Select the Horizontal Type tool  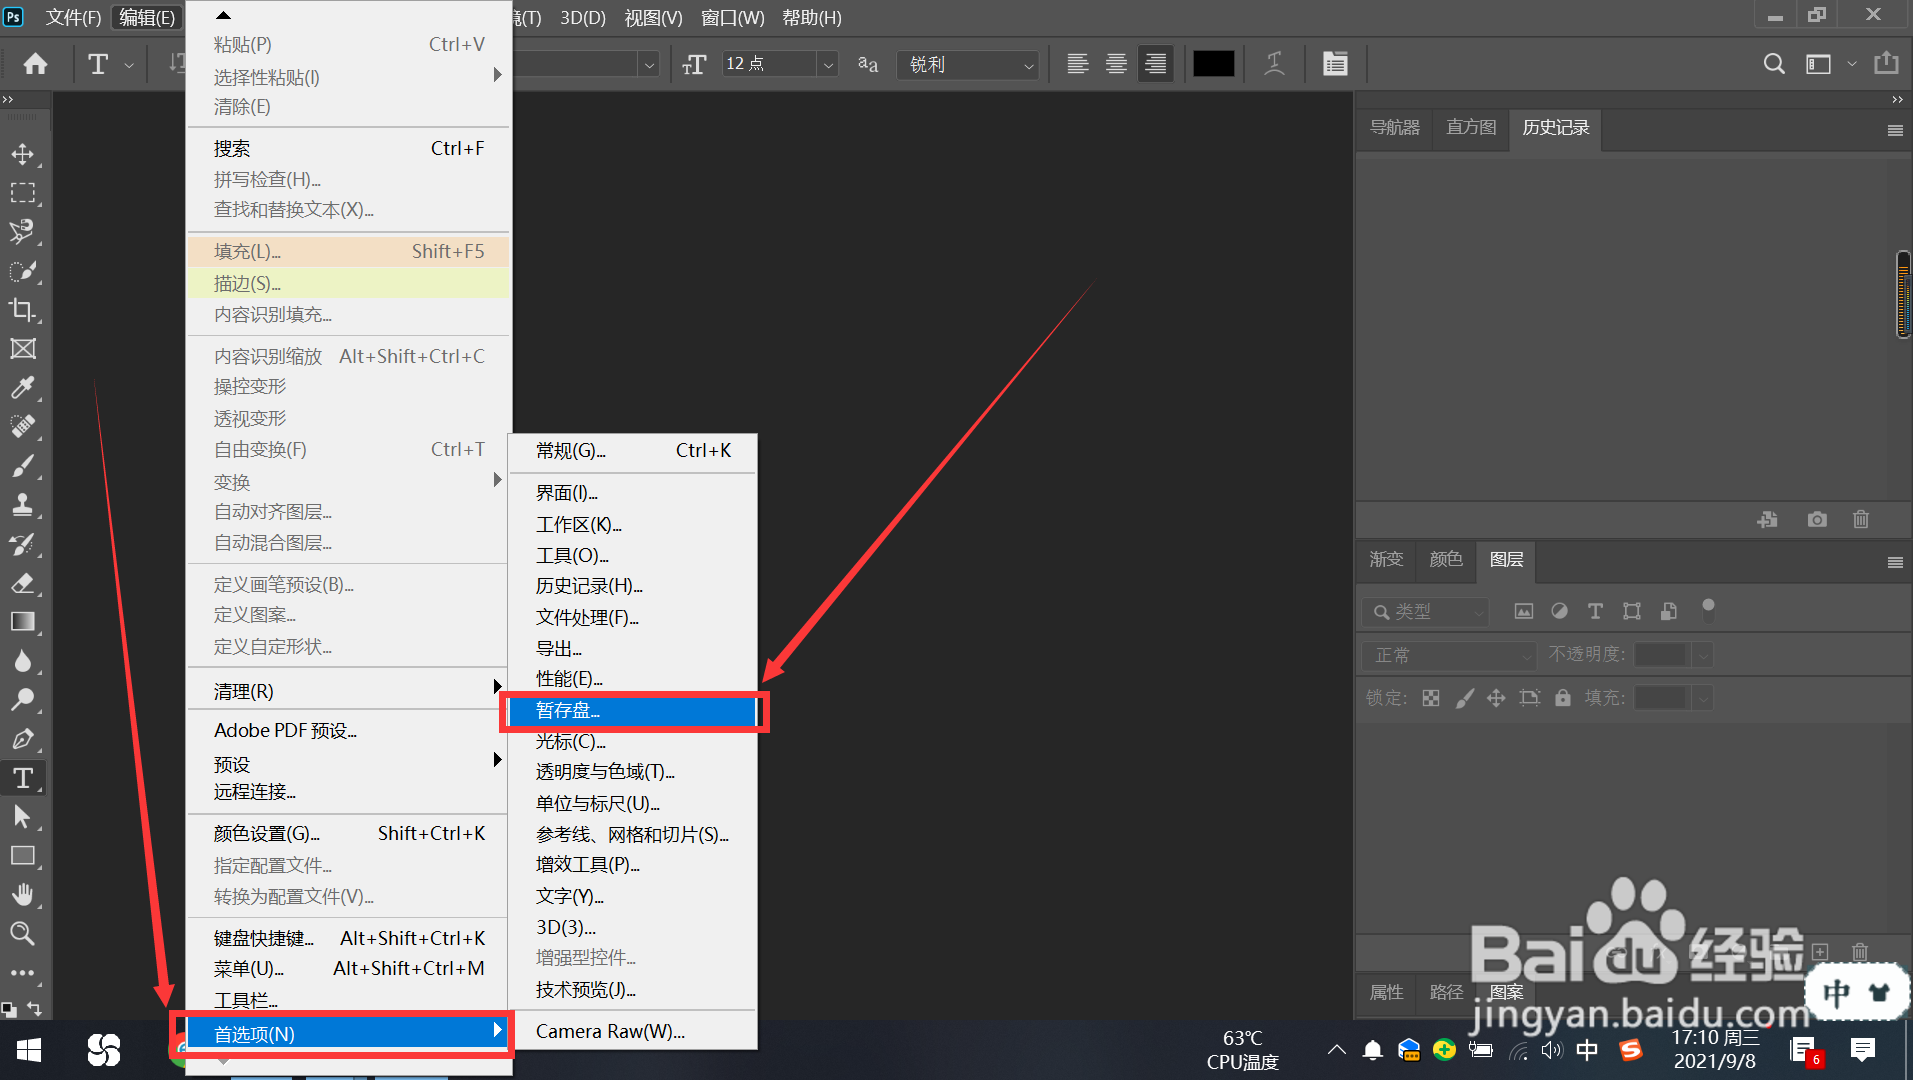pos(23,778)
